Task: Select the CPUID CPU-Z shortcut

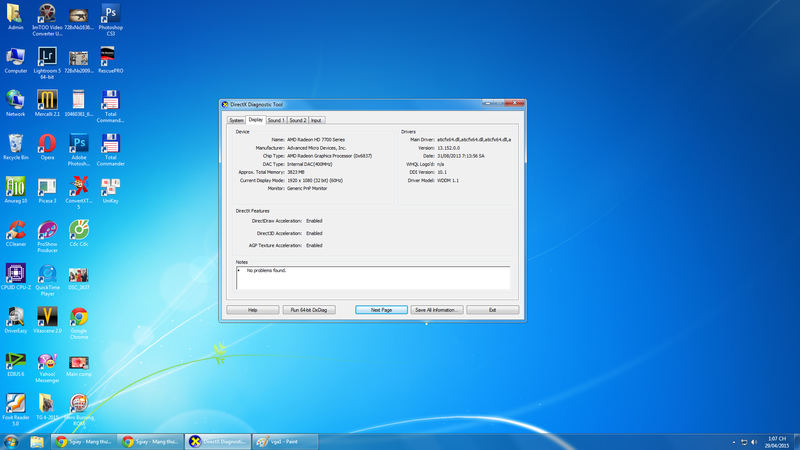Action: click(x=15, y=274)
